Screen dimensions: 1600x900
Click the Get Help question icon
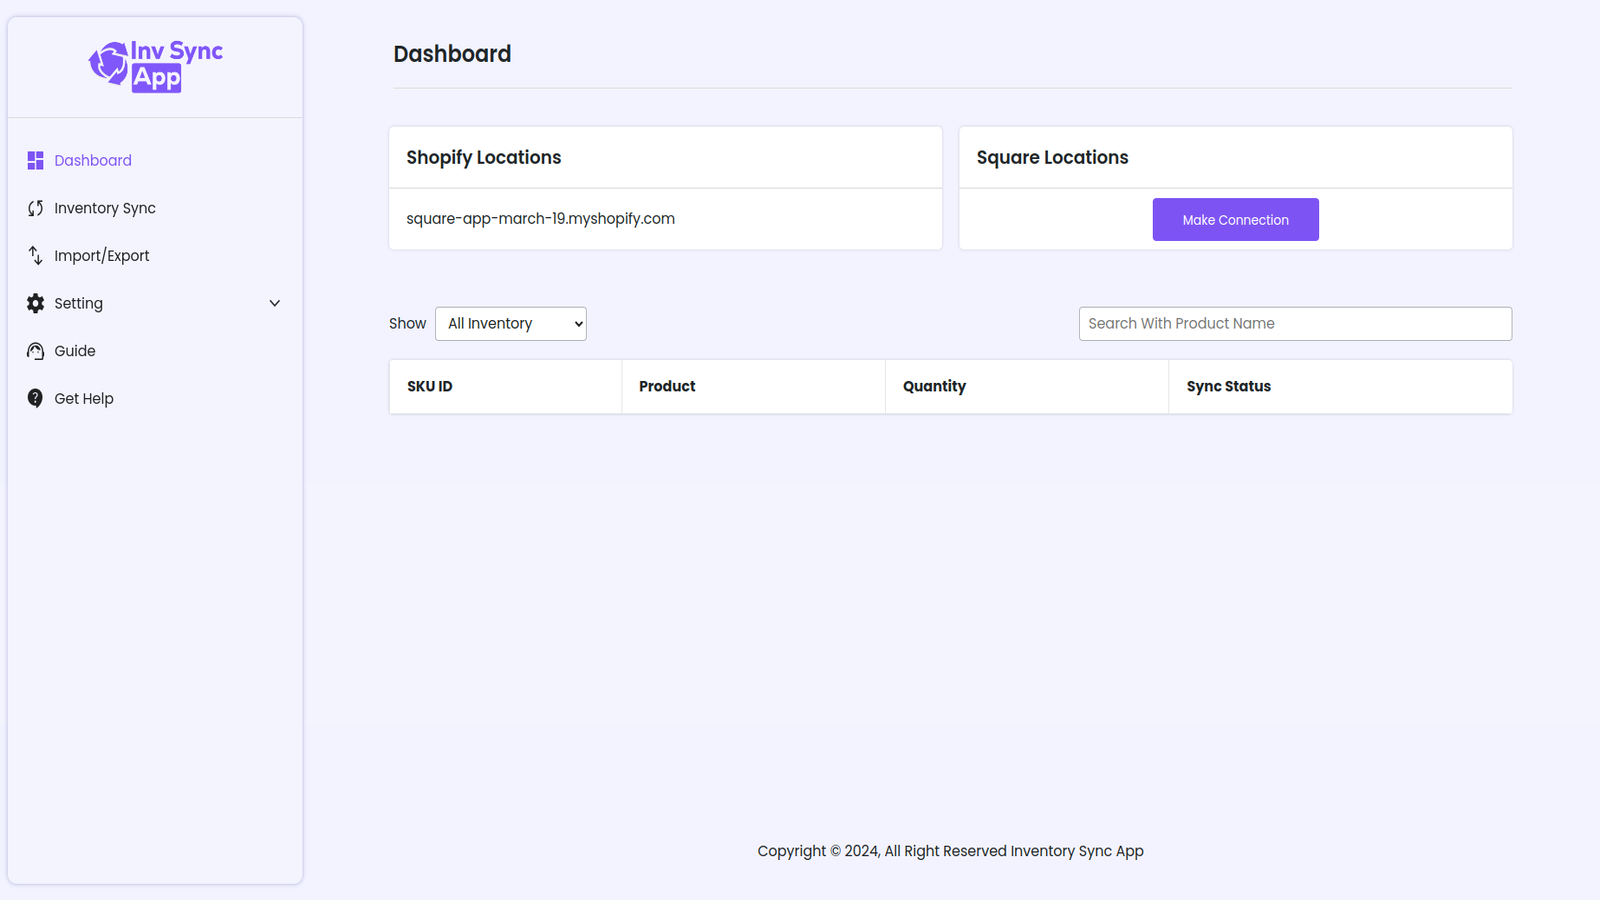tap(35, 398)
